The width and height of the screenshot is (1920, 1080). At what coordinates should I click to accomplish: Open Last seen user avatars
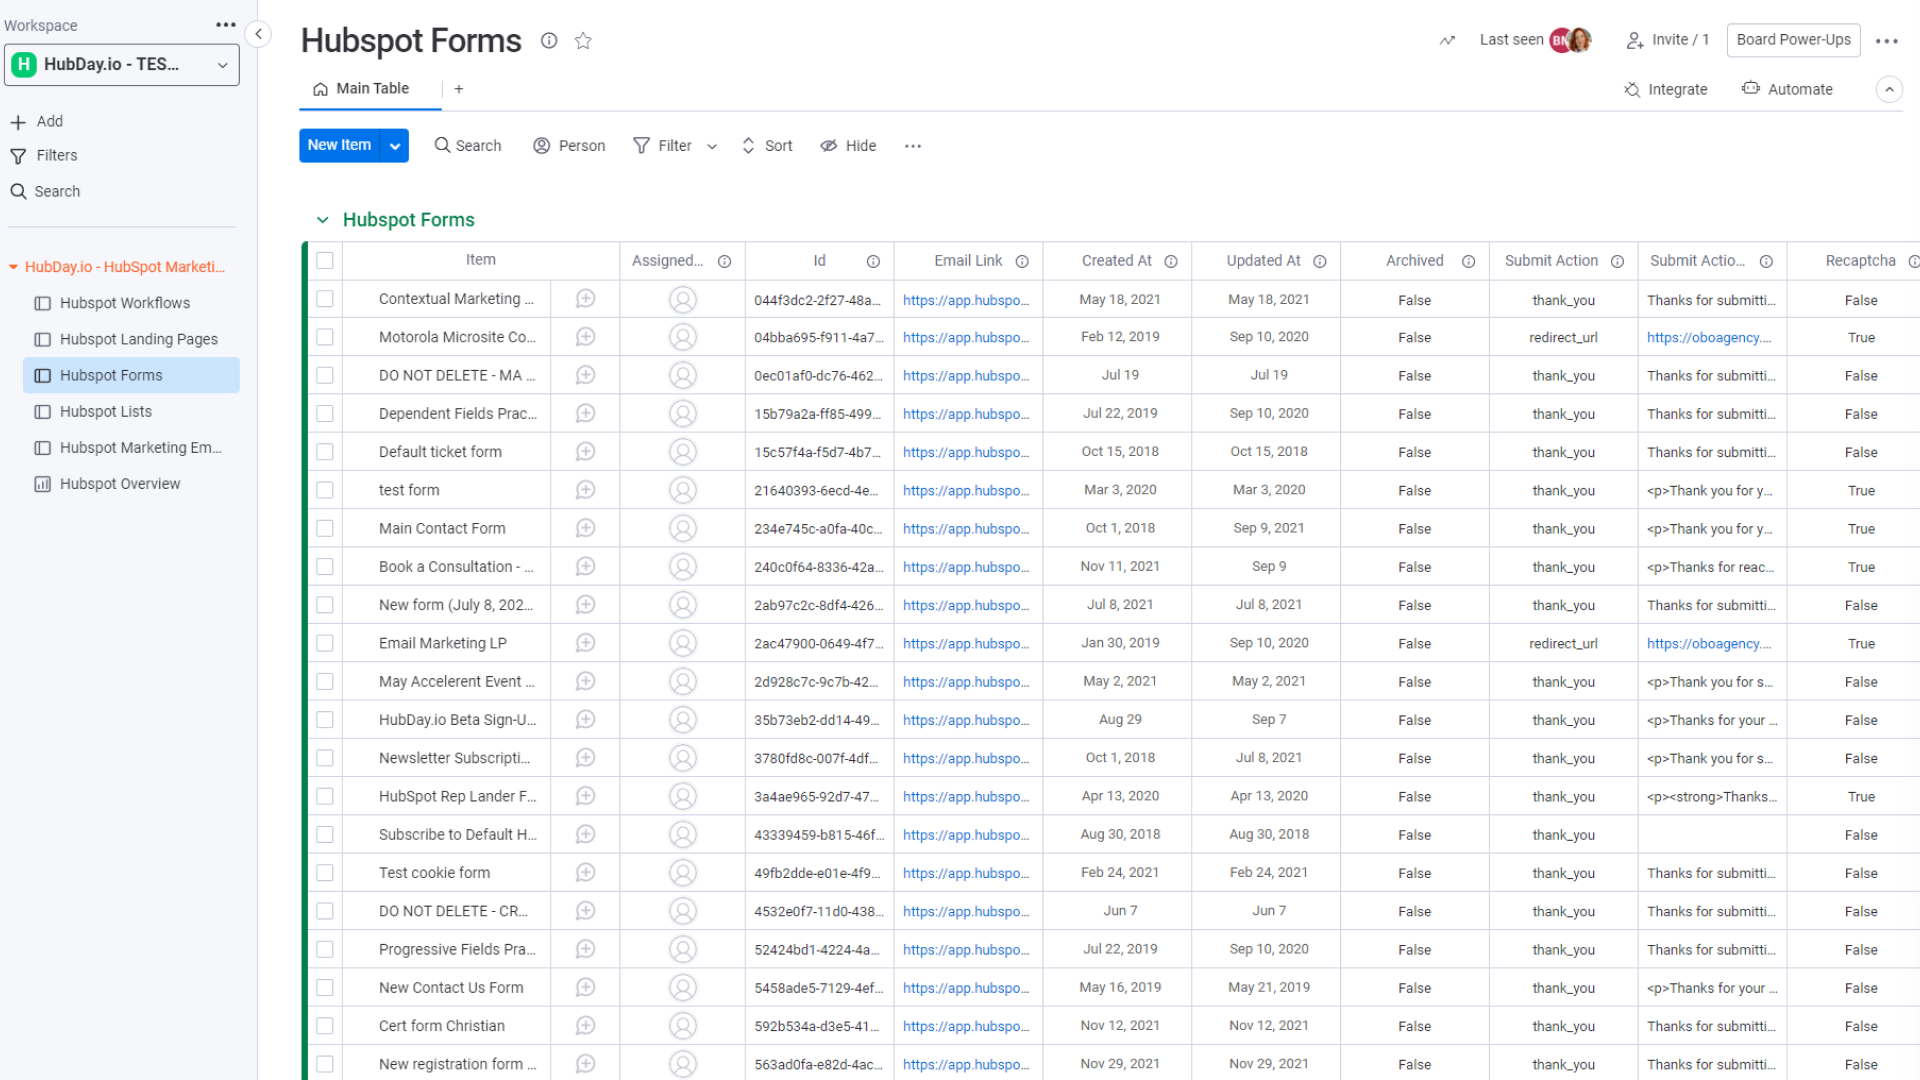click(x=1570, y=40)
